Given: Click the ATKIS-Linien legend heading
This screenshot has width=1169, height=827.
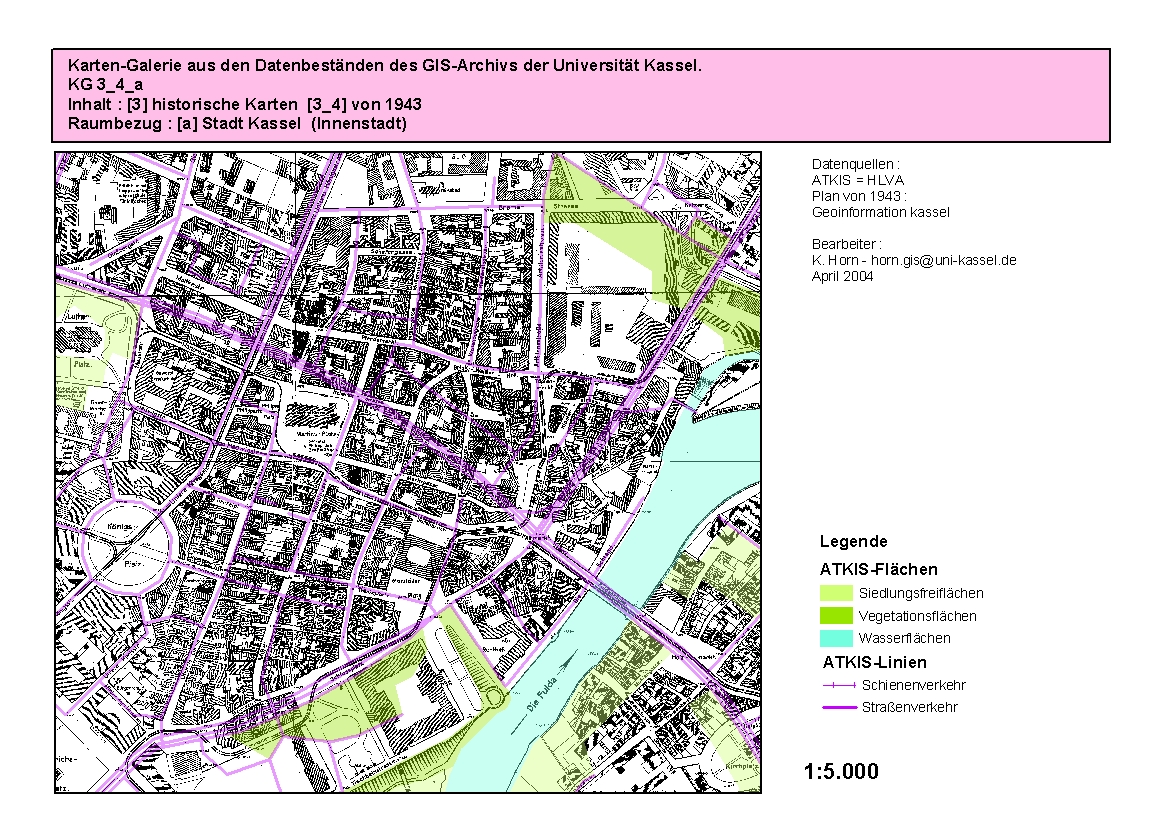Looking at the screenshot, I should point(874,662).
